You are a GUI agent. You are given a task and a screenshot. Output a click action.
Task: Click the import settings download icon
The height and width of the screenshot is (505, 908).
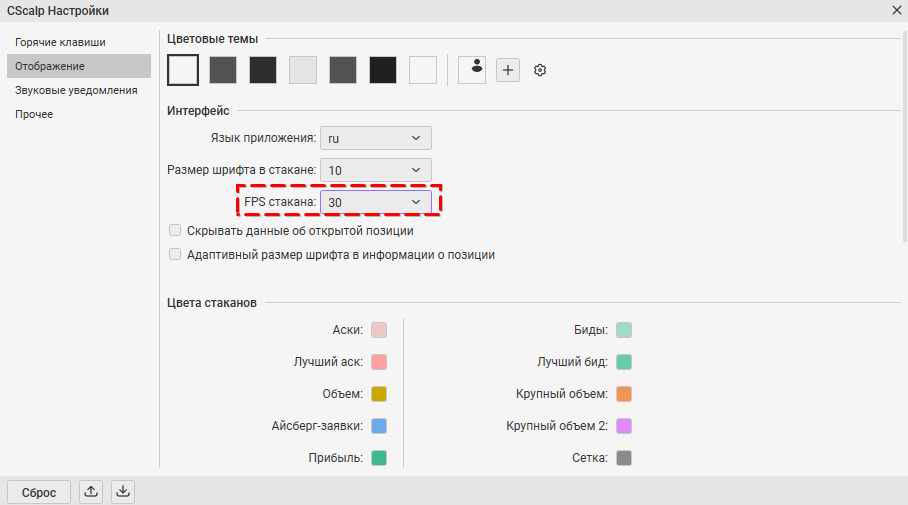coord(122,491)
